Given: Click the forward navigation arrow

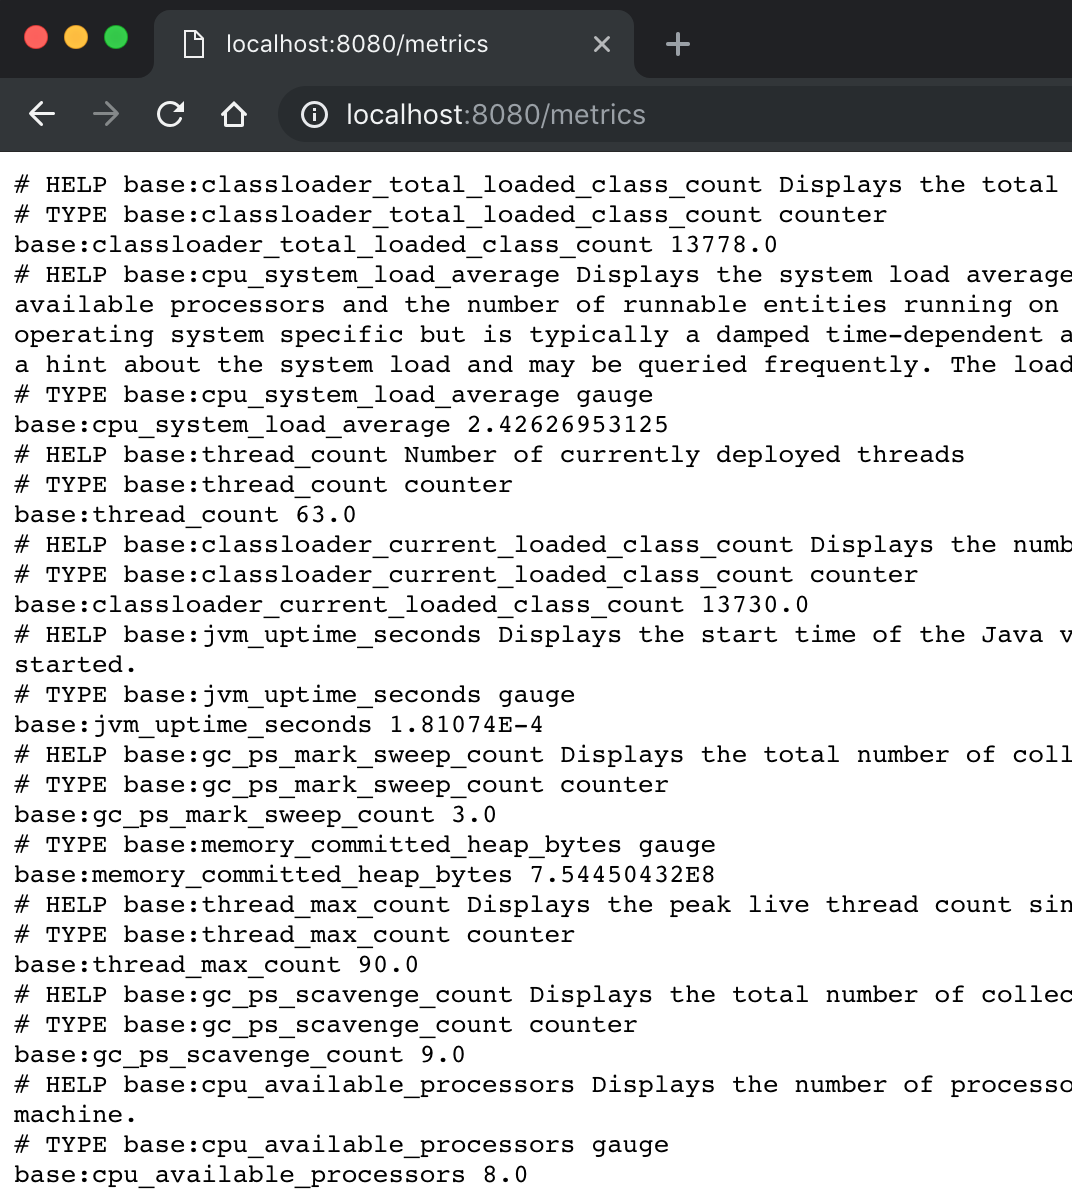Looking at the screenshot, I should point(105,115).
